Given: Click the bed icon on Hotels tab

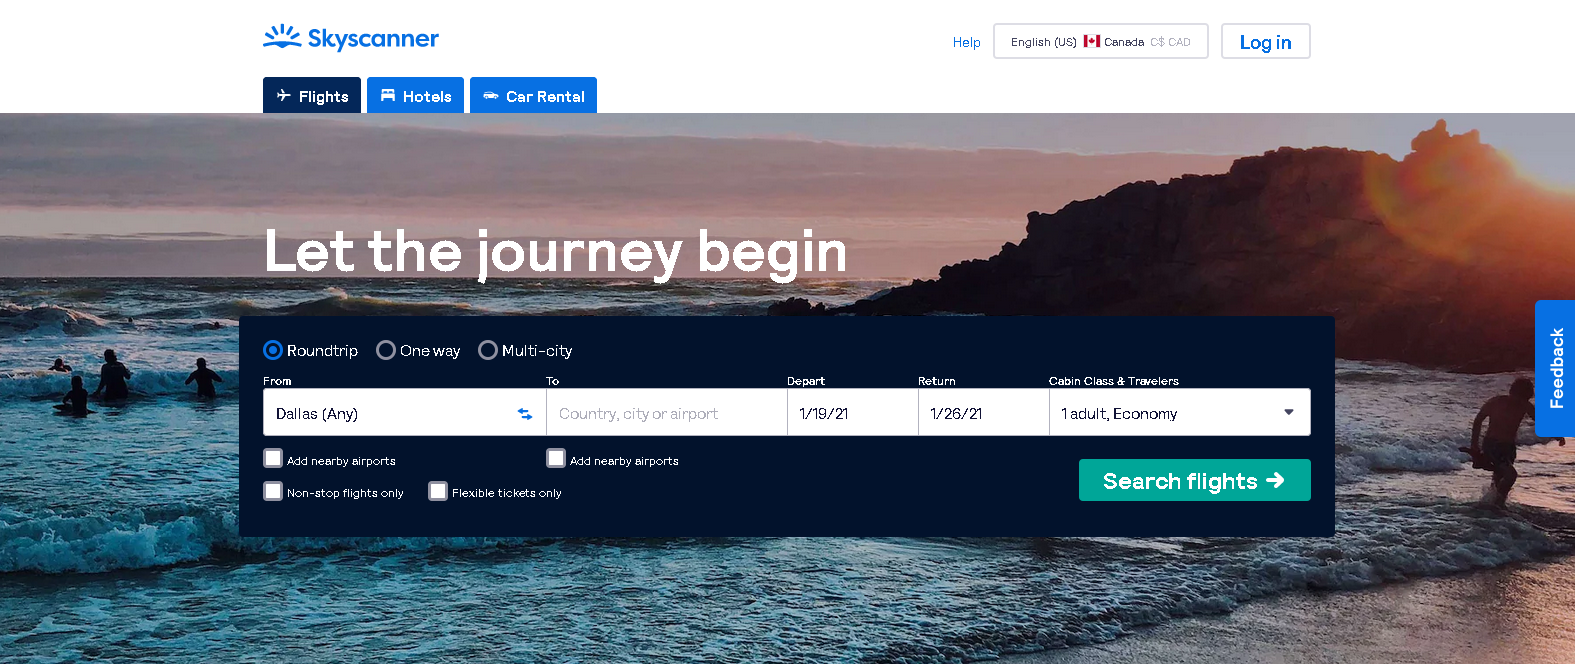Looking at the screenshot, I should coord(388,96).
